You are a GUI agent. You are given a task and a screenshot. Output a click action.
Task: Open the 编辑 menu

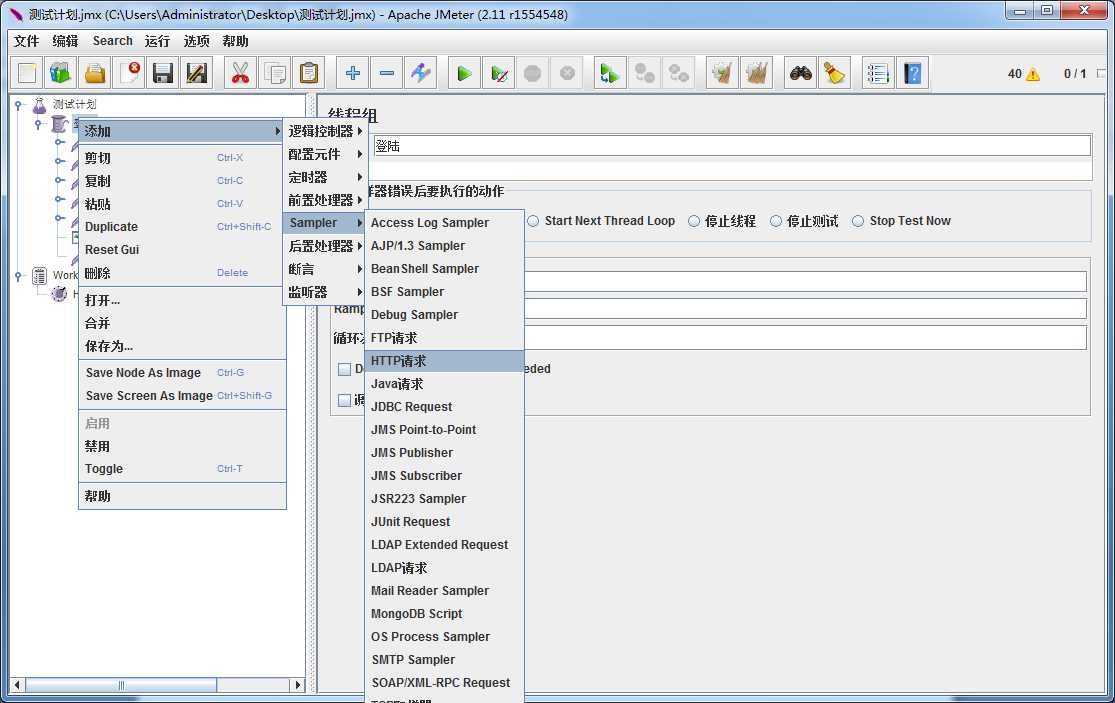click(65, 41)
